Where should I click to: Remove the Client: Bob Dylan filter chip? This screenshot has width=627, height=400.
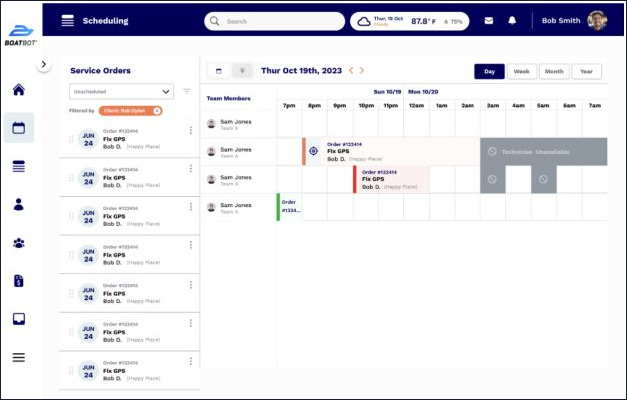[x=157, y=111]
